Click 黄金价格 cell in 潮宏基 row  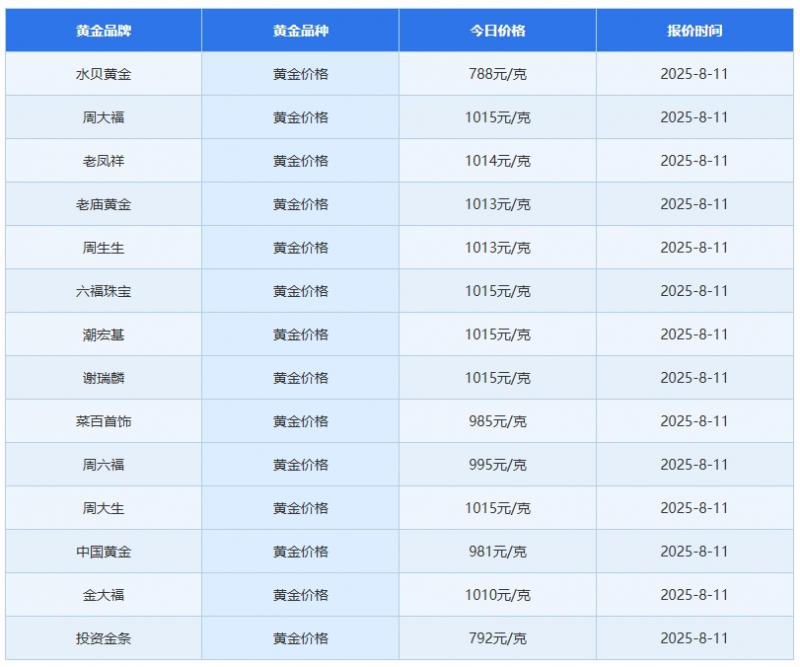pos(301,334)
